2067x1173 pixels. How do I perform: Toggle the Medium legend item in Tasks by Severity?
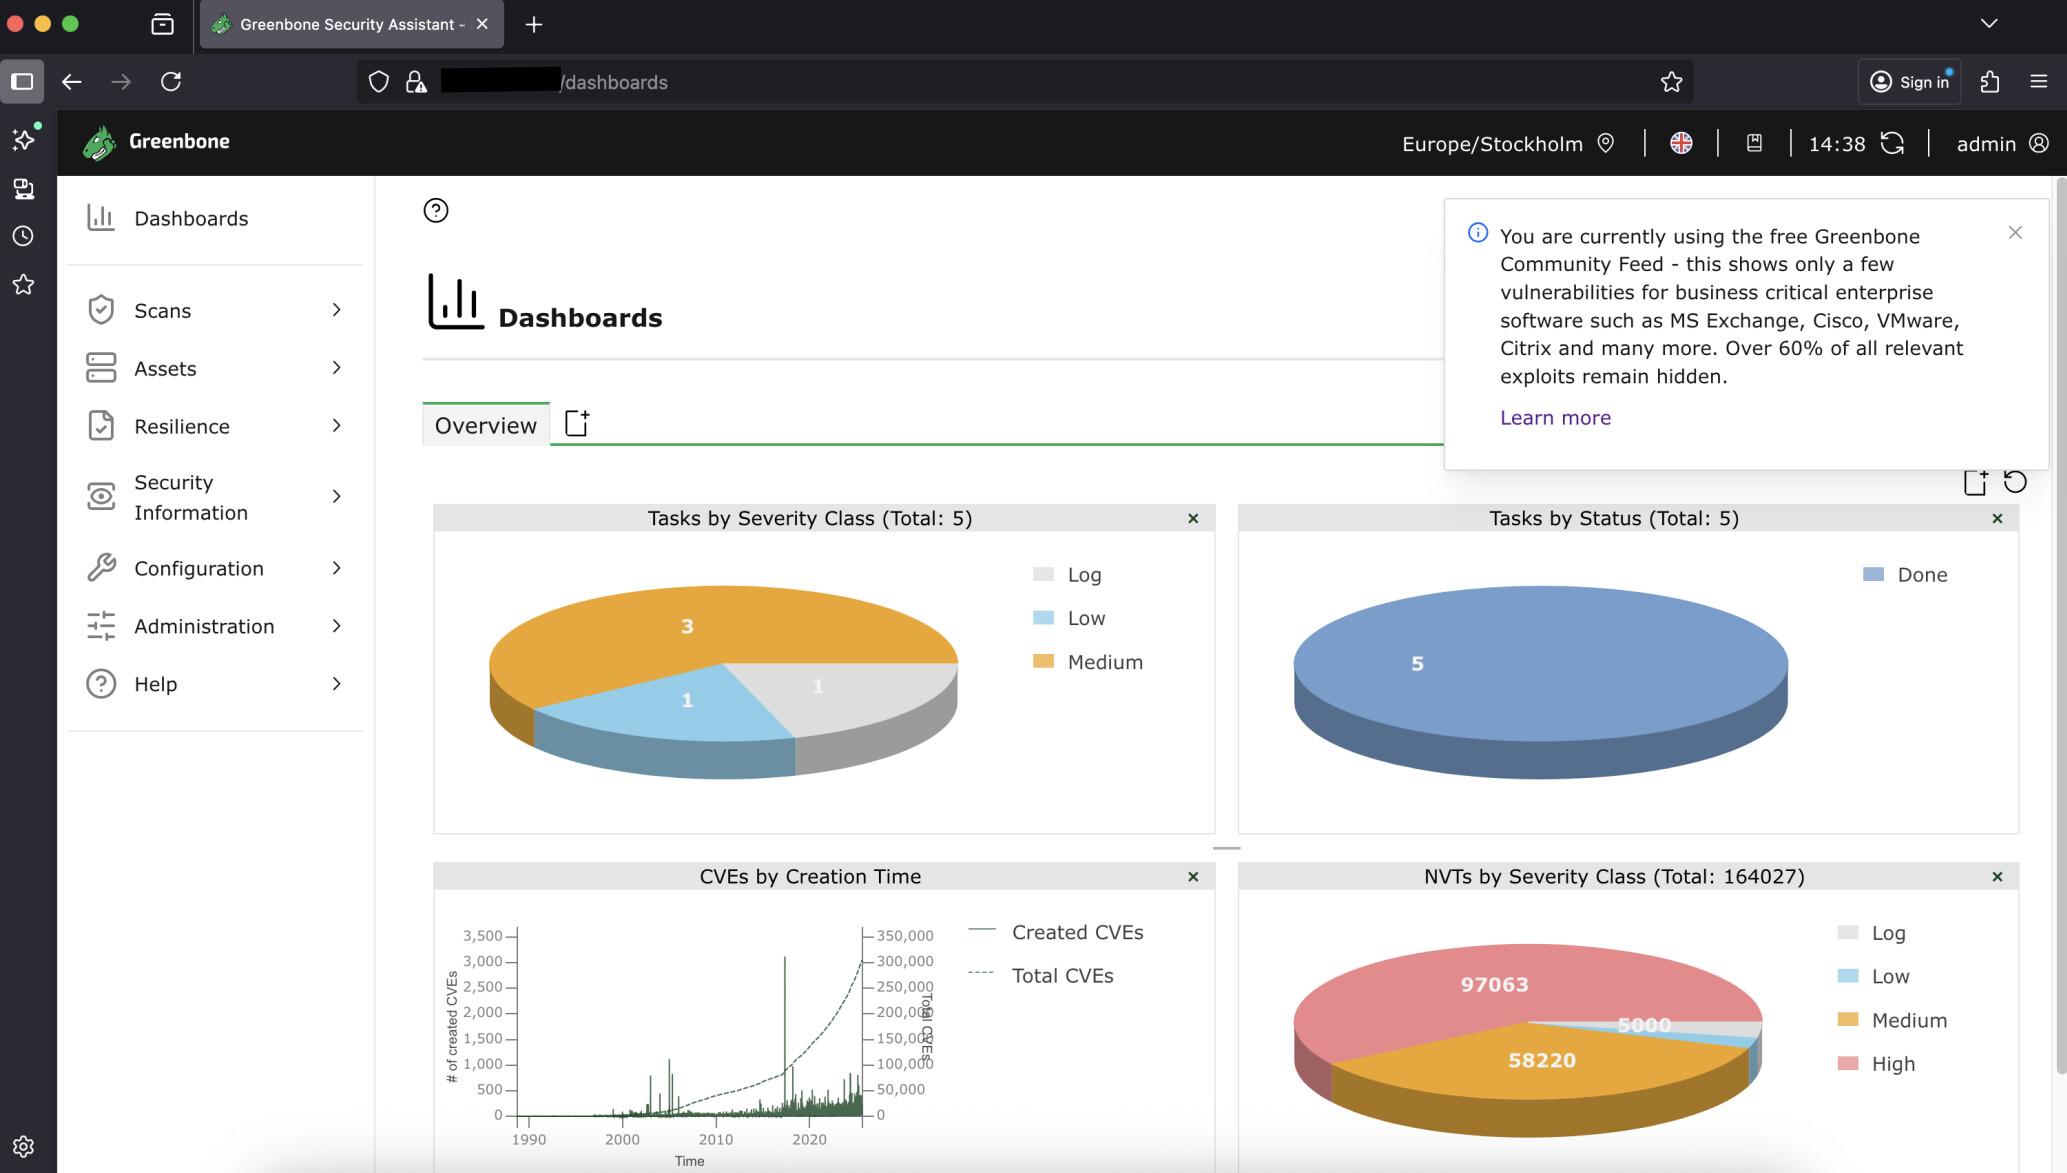coord(1104,662)
